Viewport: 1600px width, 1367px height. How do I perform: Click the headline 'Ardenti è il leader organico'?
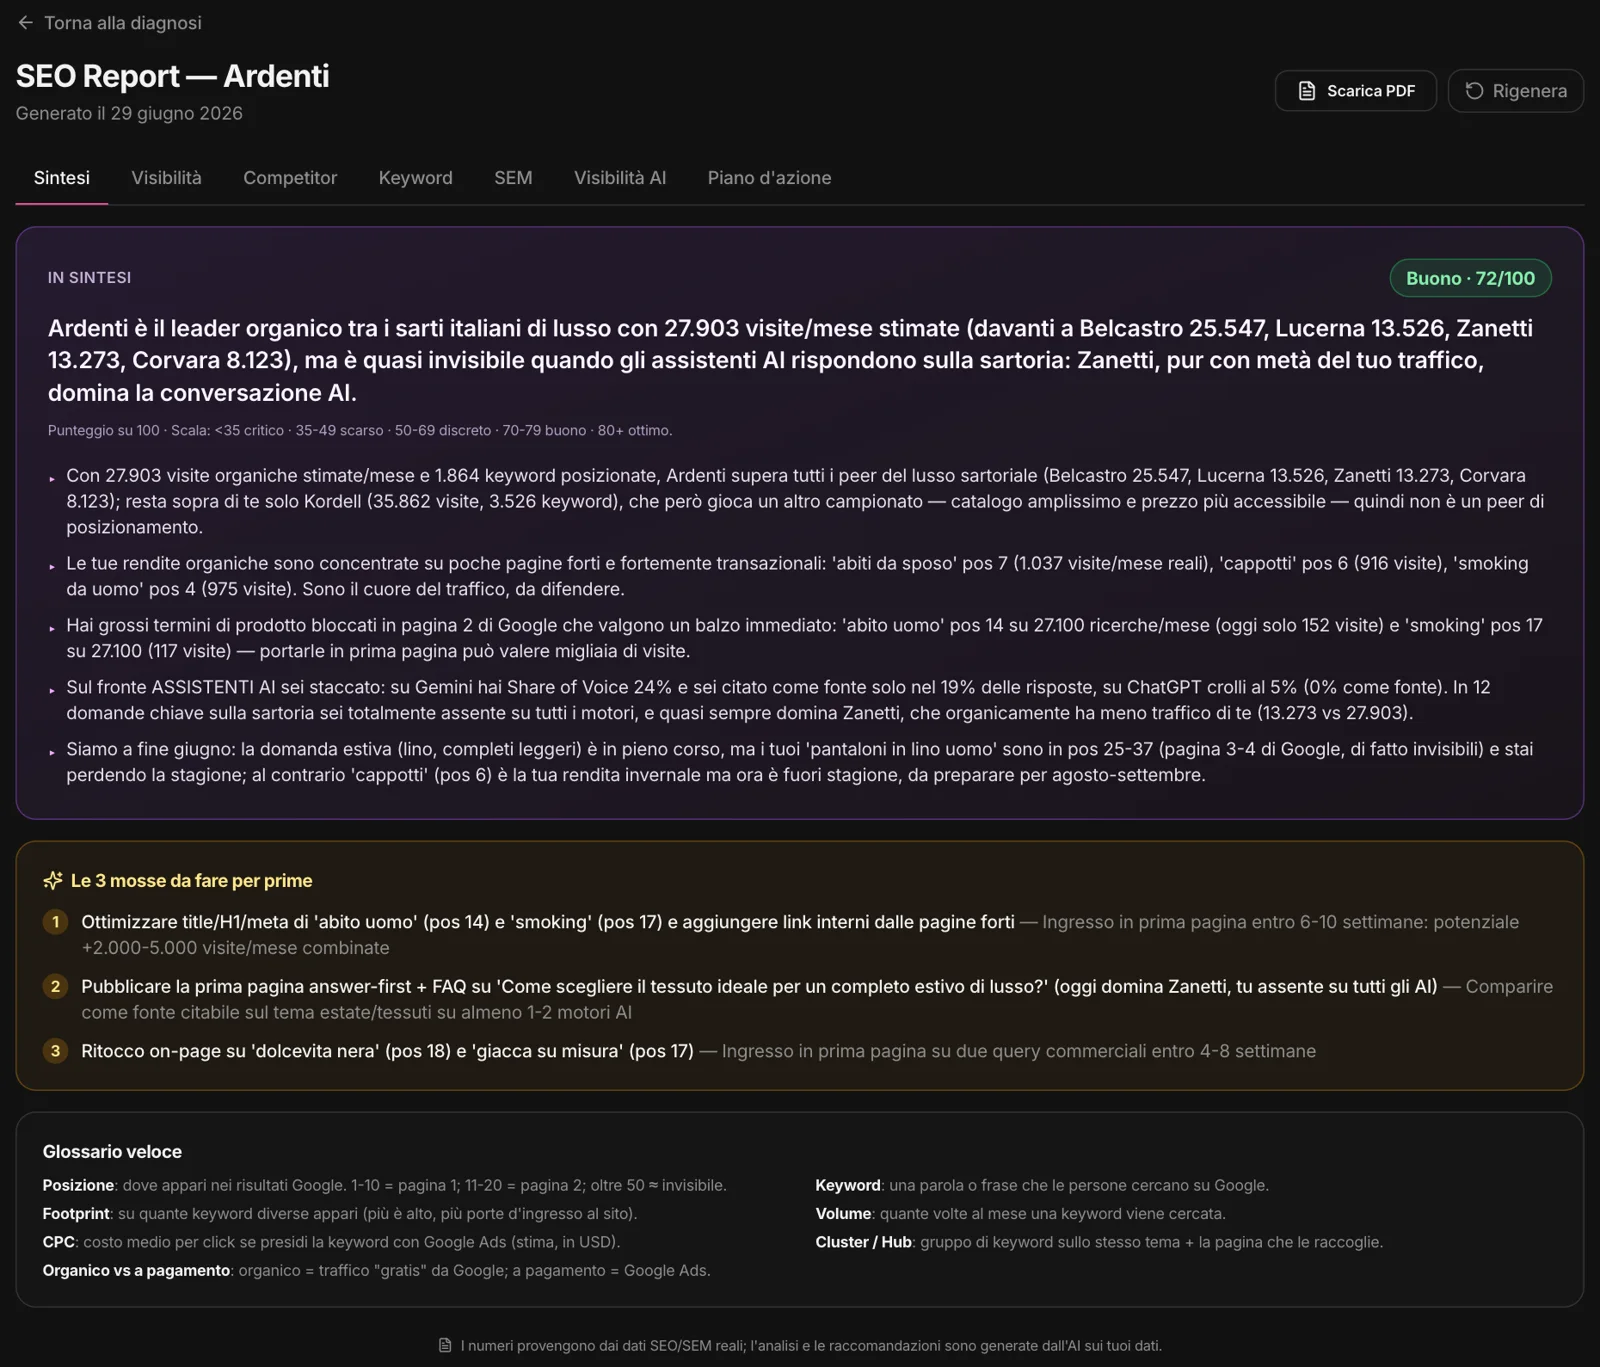click(790, 360)
